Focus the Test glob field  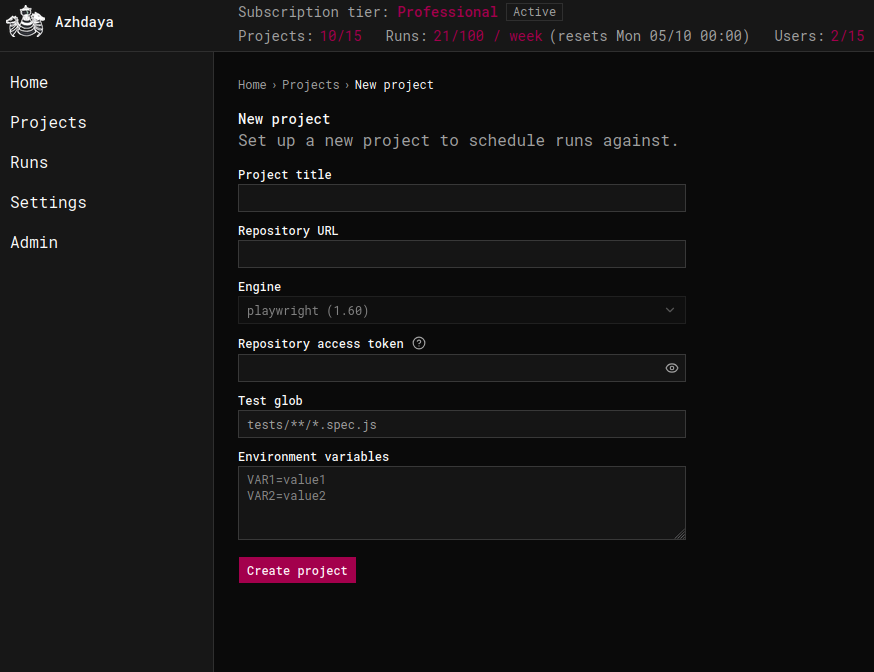(462, 424)
